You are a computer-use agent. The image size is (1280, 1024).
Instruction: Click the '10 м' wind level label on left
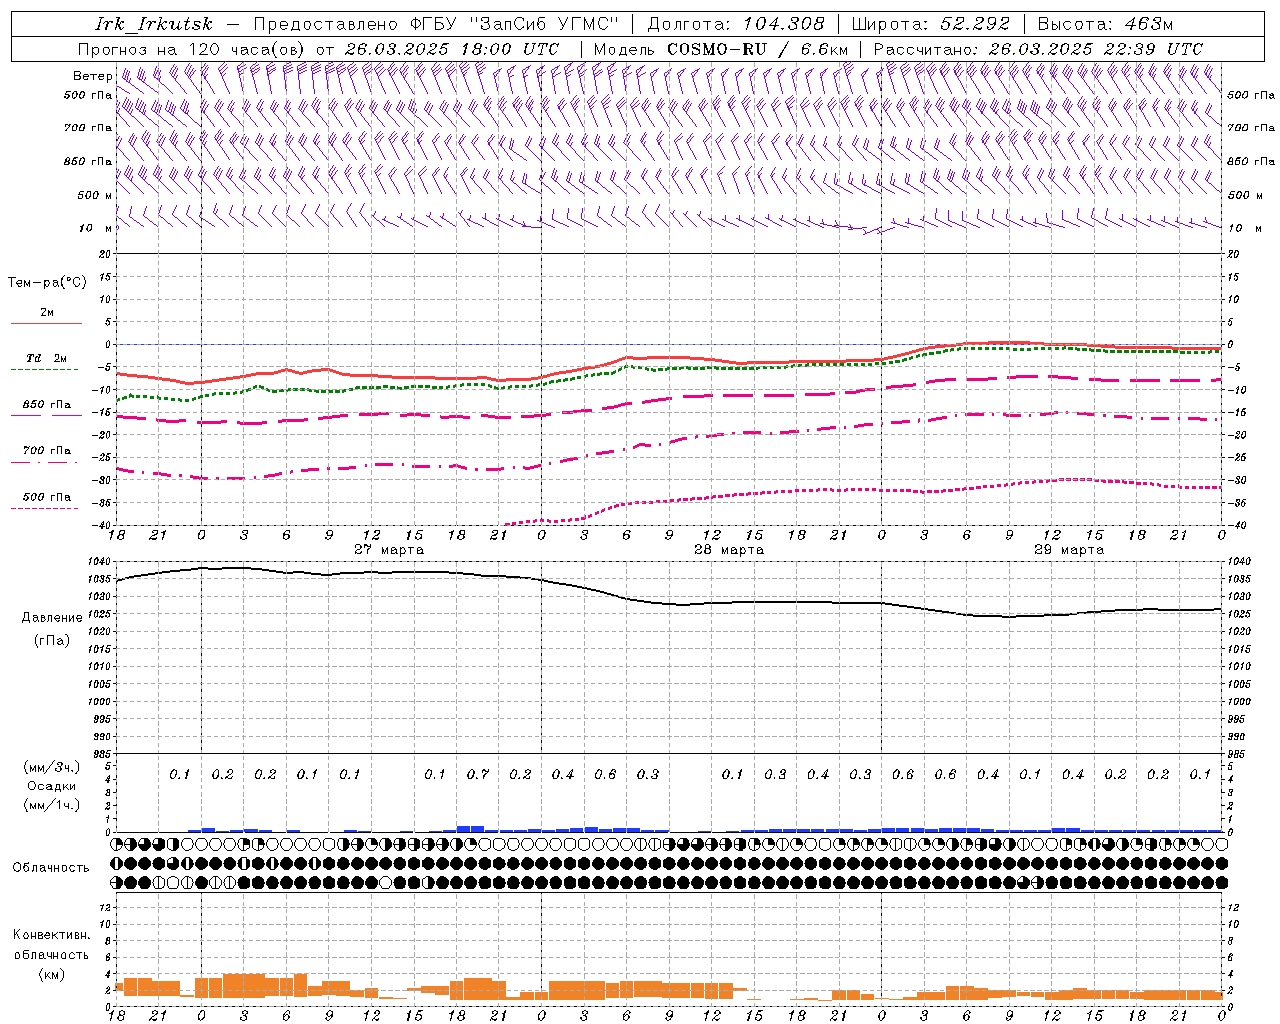tap(95, 228)
